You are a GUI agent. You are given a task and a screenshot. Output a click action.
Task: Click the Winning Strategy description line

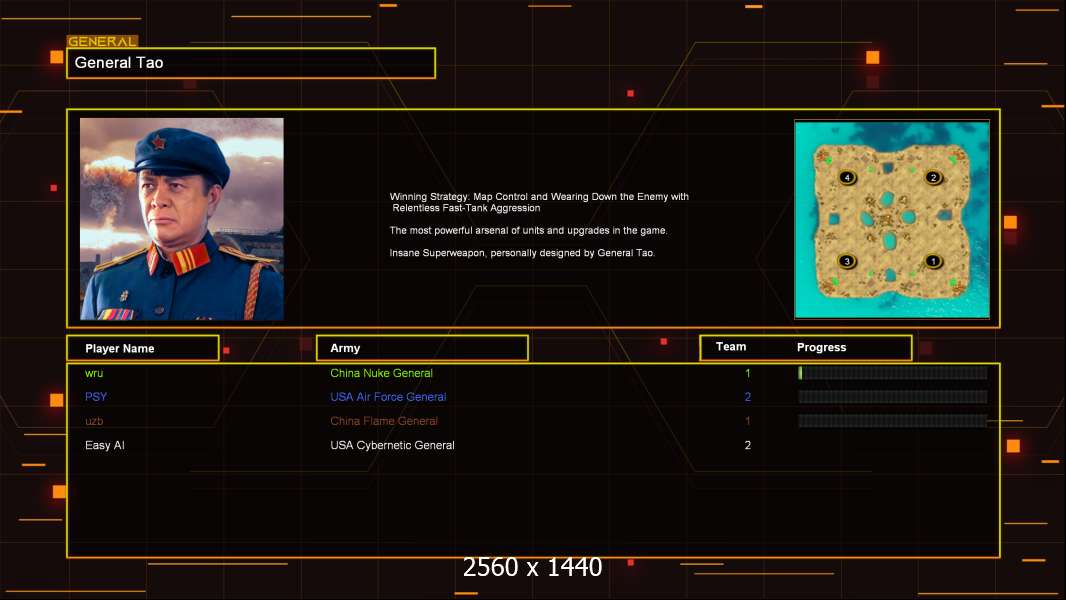539,202
